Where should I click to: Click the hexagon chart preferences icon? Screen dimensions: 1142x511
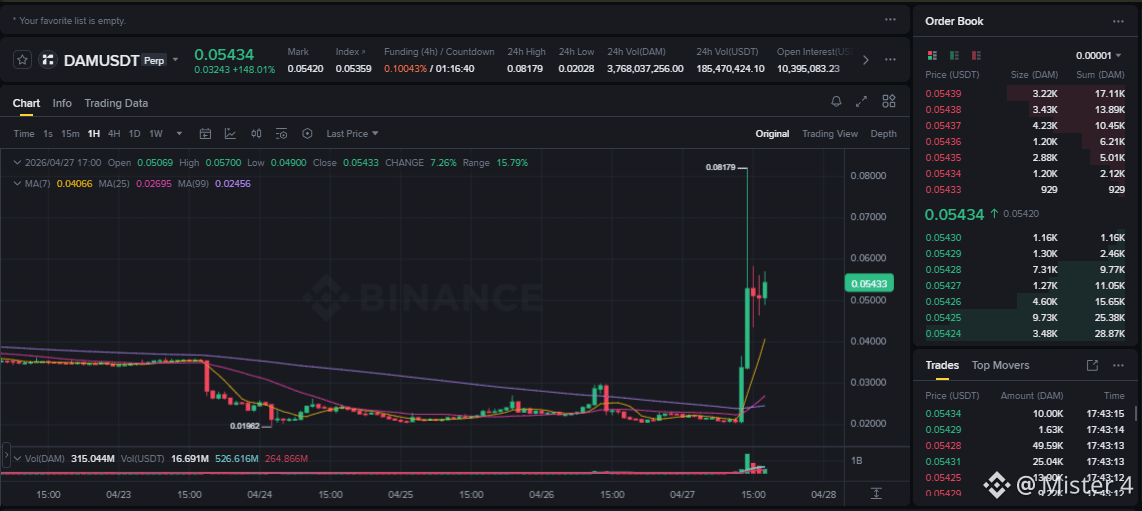(x=307, y=133)
